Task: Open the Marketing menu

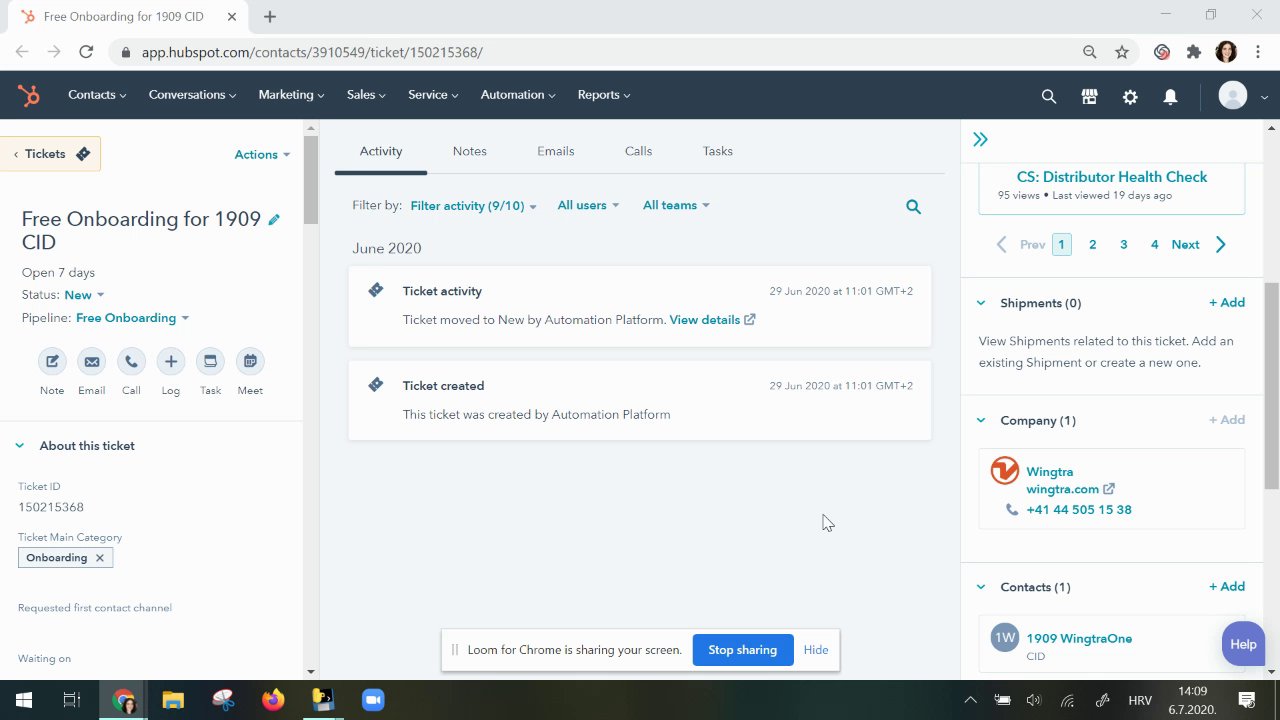Action: pos(291,95)
